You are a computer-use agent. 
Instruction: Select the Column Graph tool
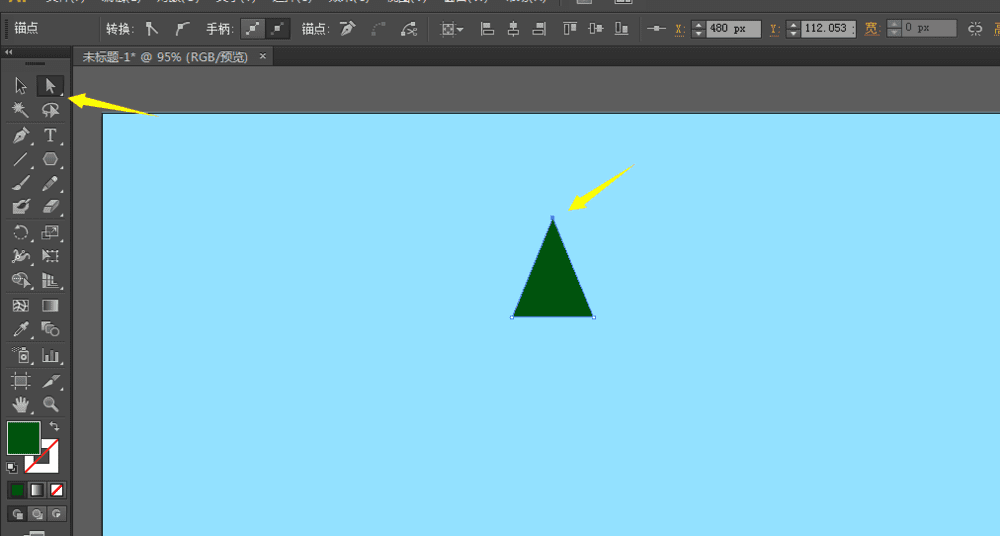[x=50, y=355]
